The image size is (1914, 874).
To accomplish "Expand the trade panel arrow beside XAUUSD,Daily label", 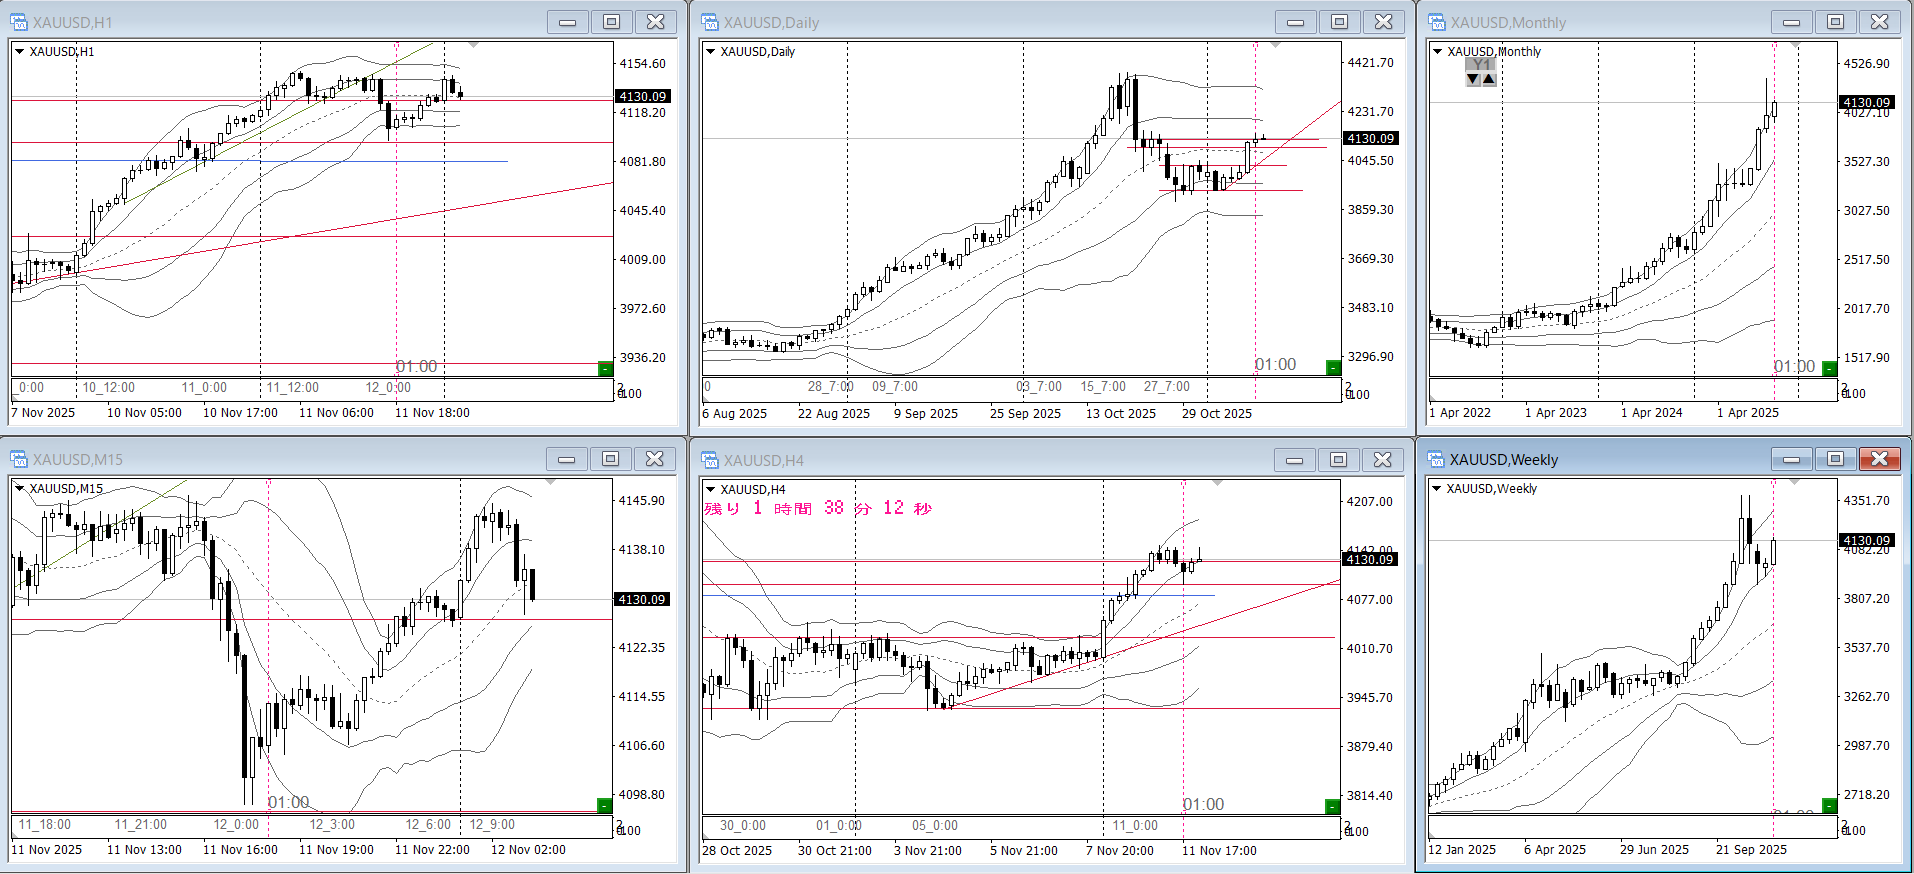I will (x=710, y=51).
